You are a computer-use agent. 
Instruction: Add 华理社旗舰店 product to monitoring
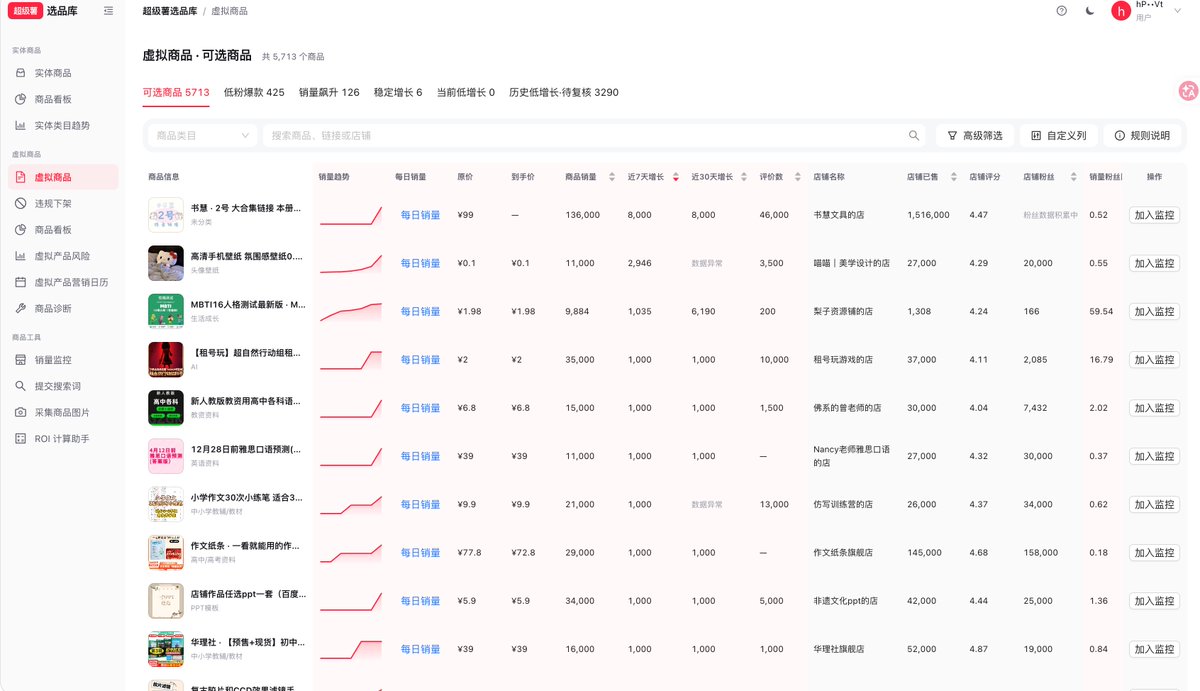tap(1154, 649)
